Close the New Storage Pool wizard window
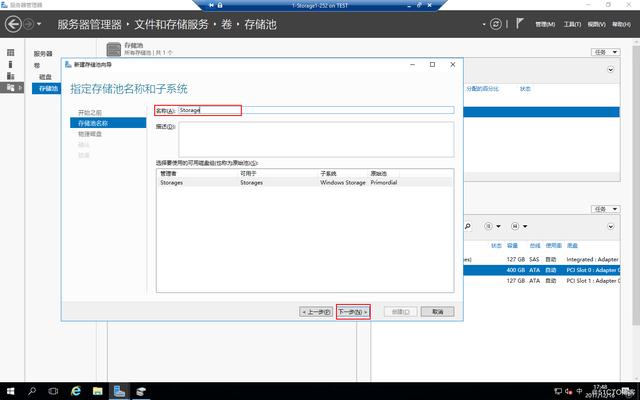 (452, 64)
